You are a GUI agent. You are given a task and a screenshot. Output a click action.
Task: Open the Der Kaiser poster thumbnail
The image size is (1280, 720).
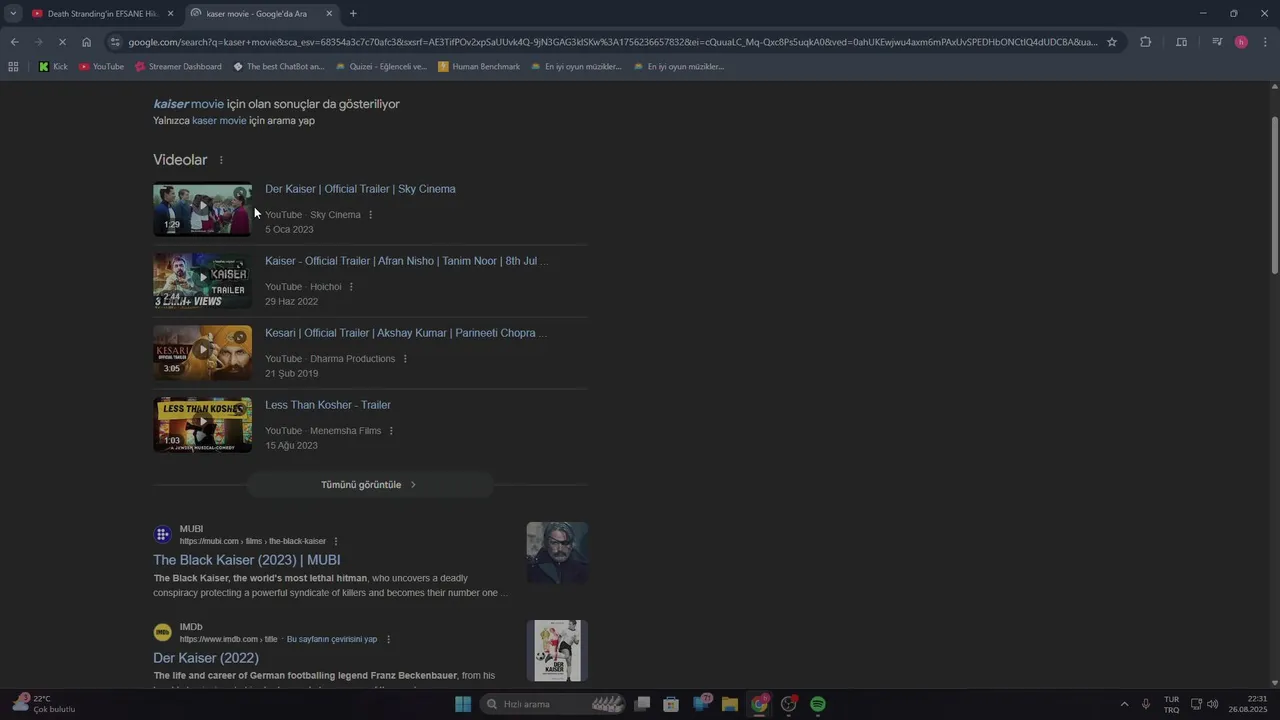point(557,651)
